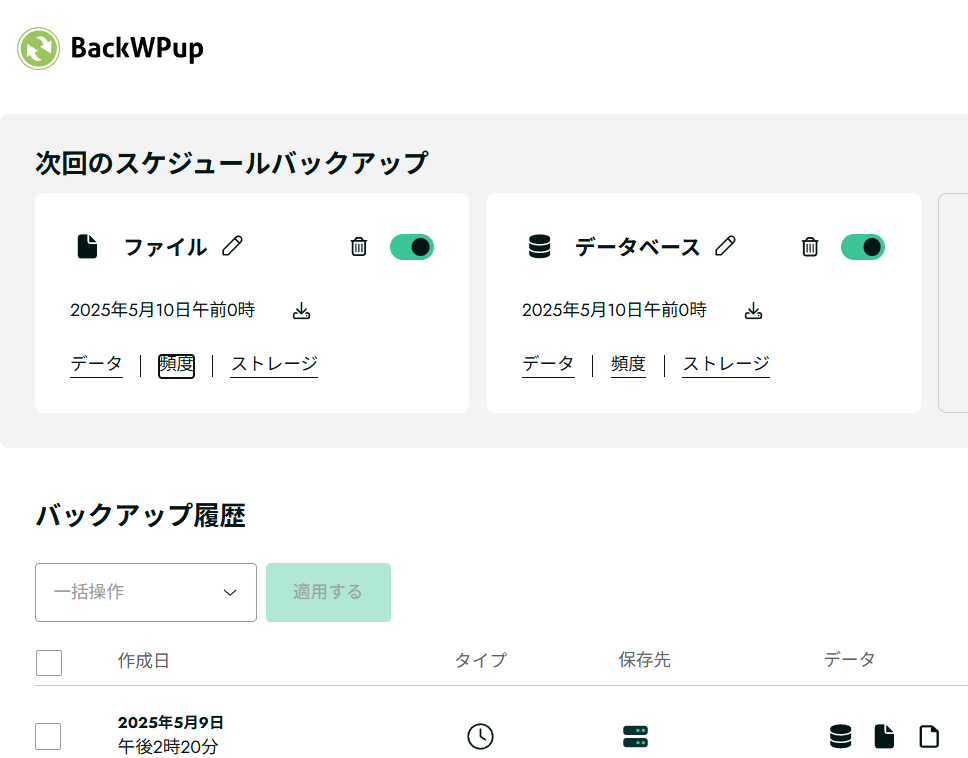
Task: Open 頻度 settings in ファイル card
Action: pos(177,364)
